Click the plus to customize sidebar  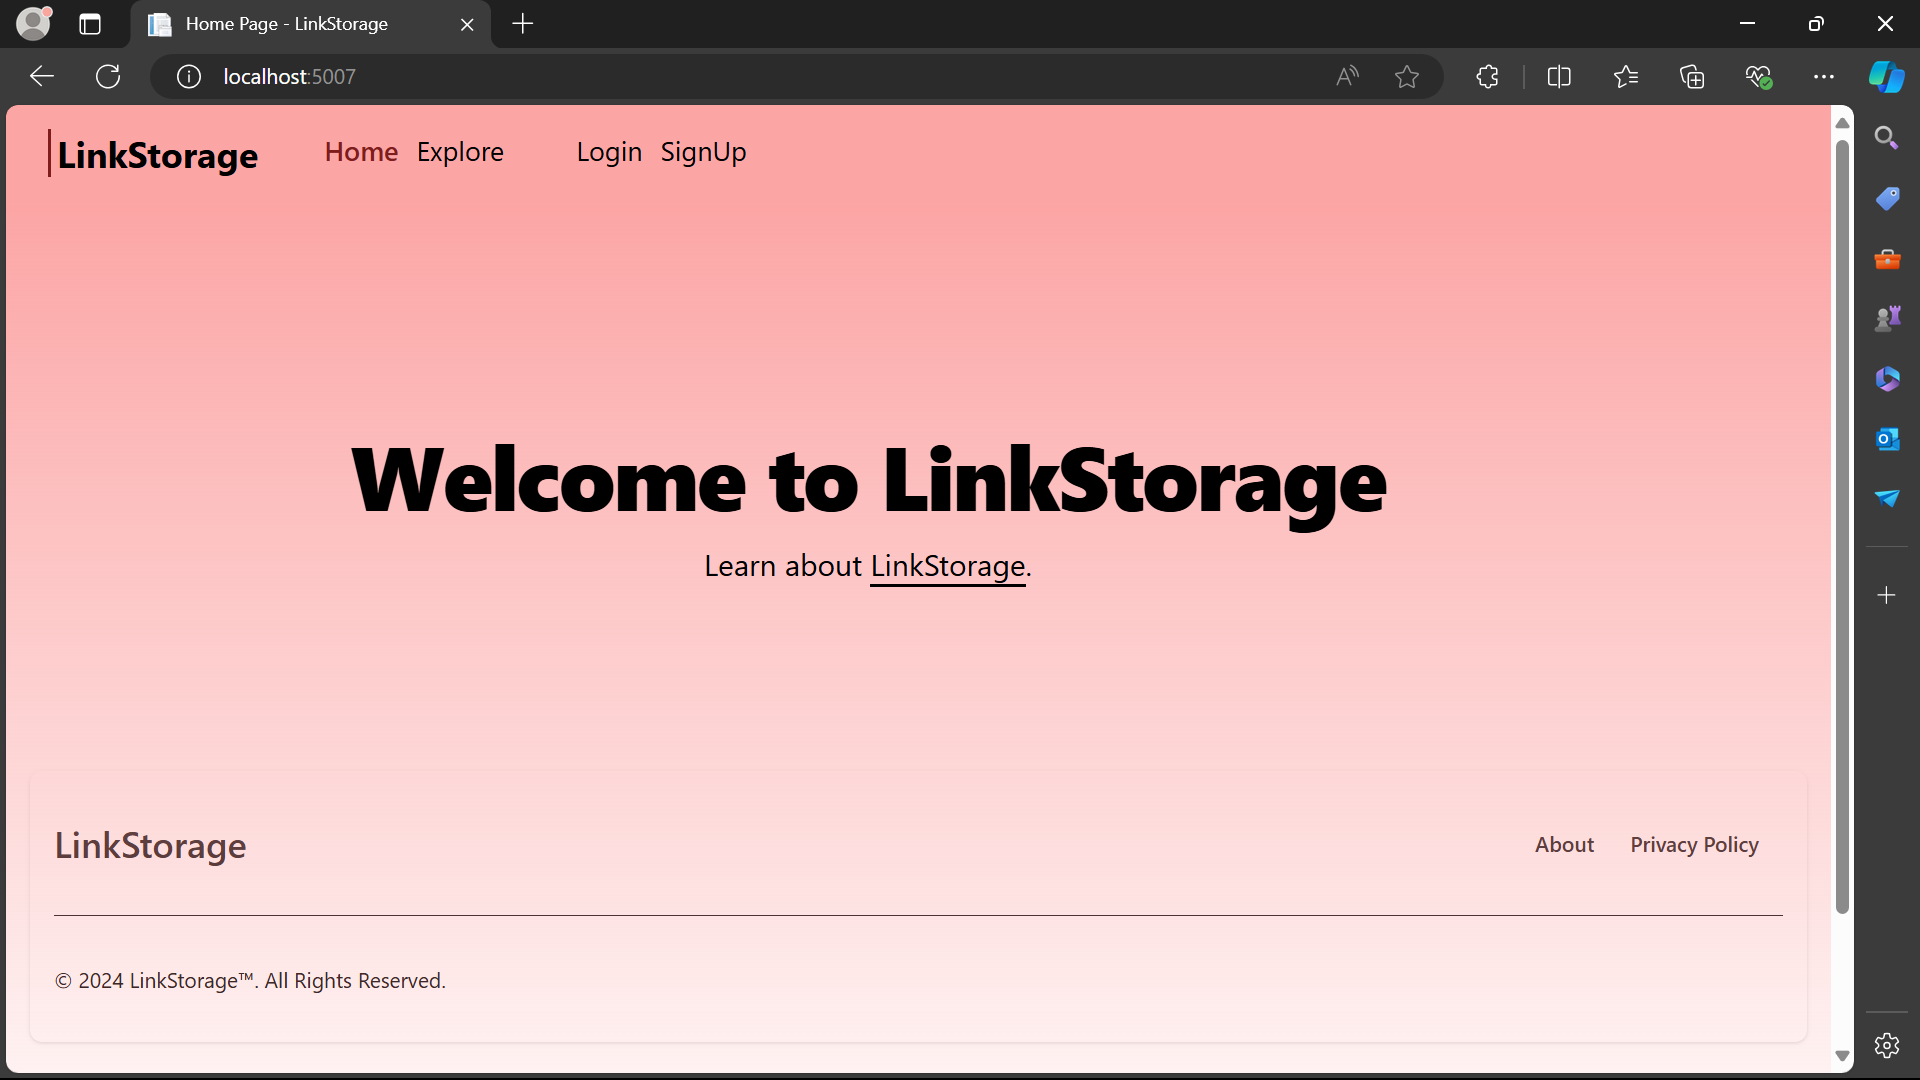coord(1887,596)
